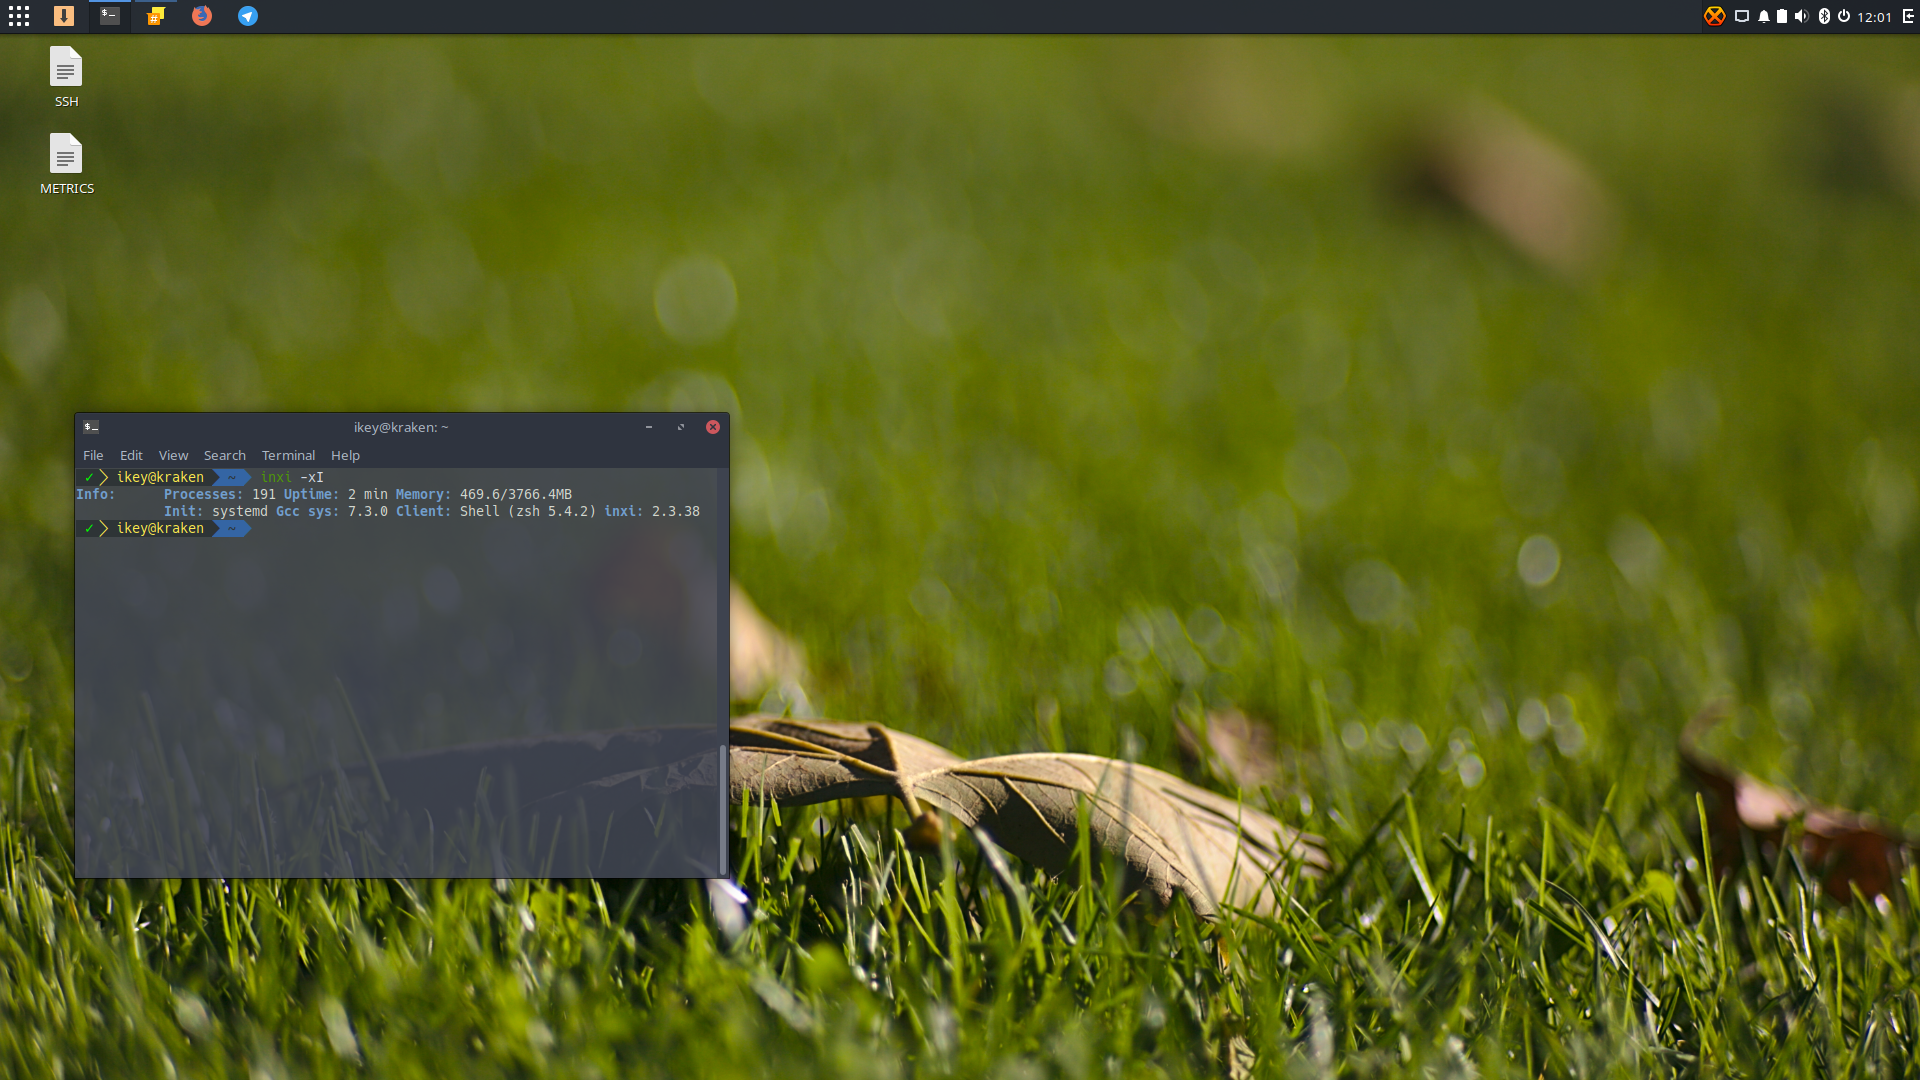Viewport: 1920px width, 1080px height.
Task: Close the ikey@kraken terminal window
Action: click(713, 427)
